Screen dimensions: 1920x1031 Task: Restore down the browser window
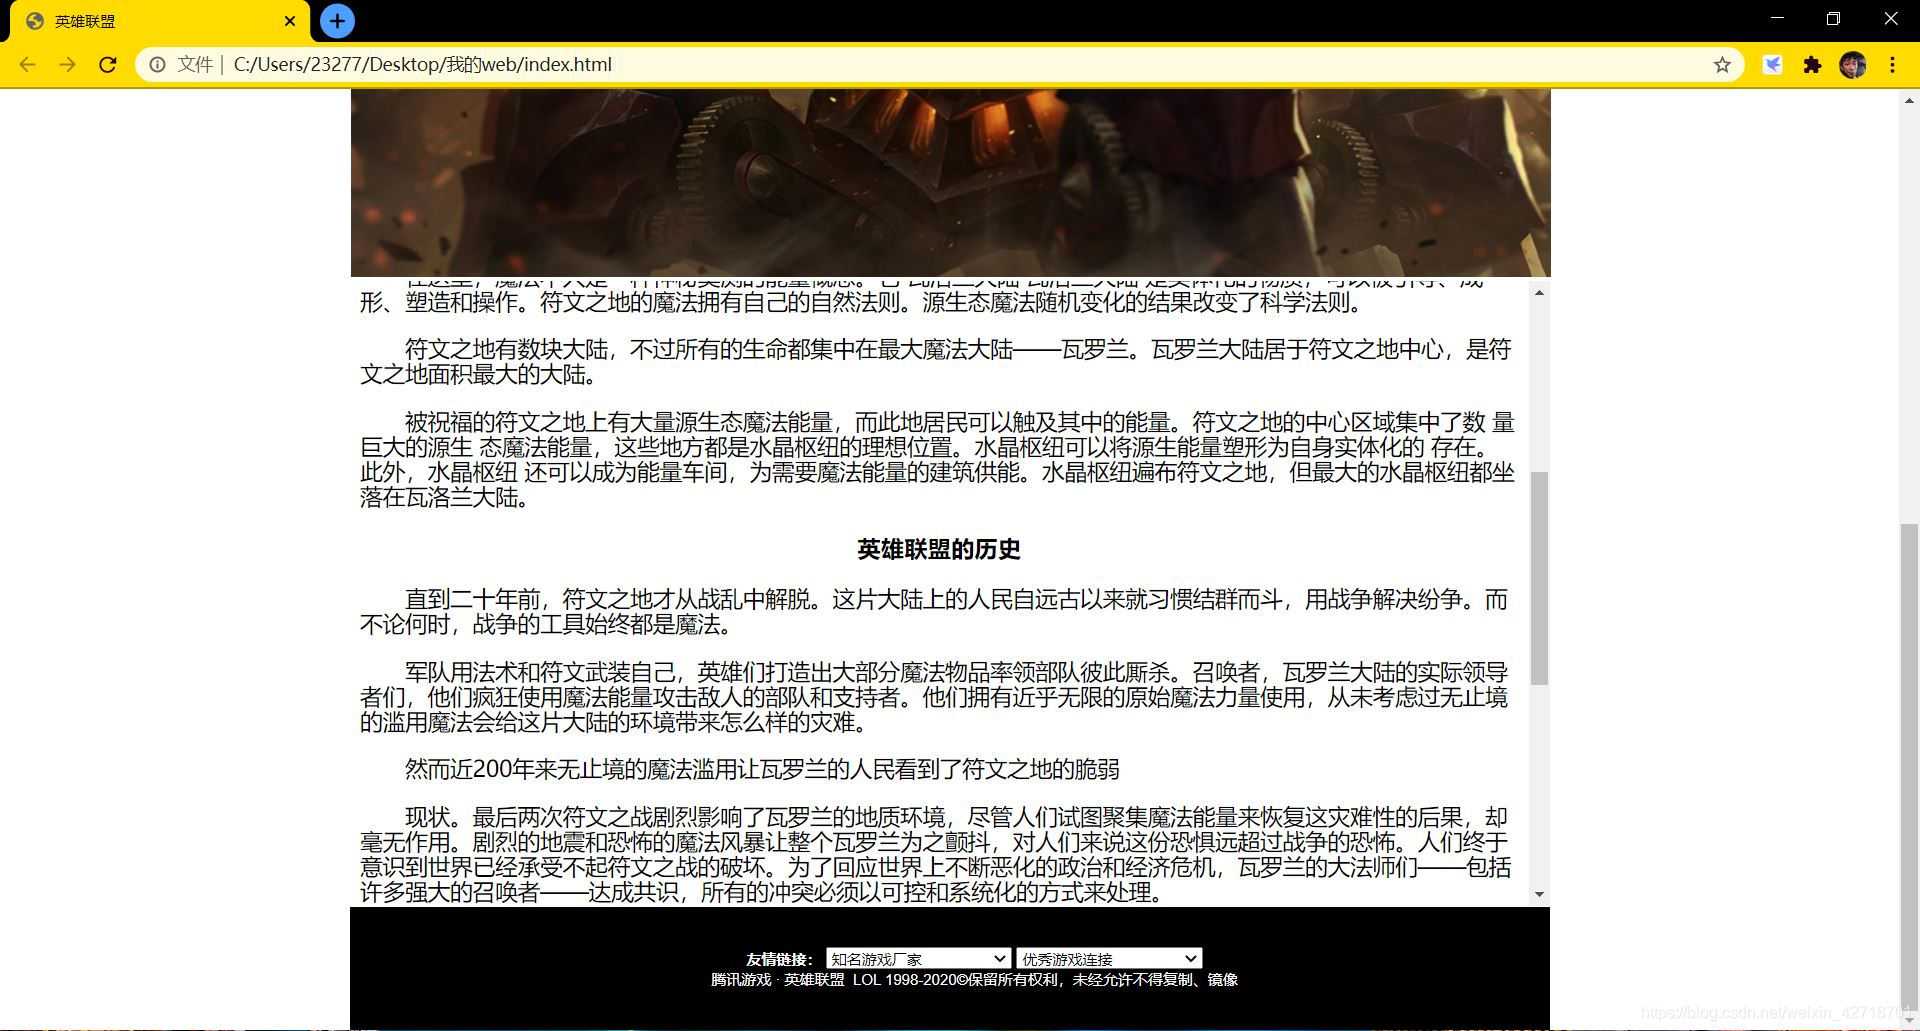click(x=1833, y=18)
